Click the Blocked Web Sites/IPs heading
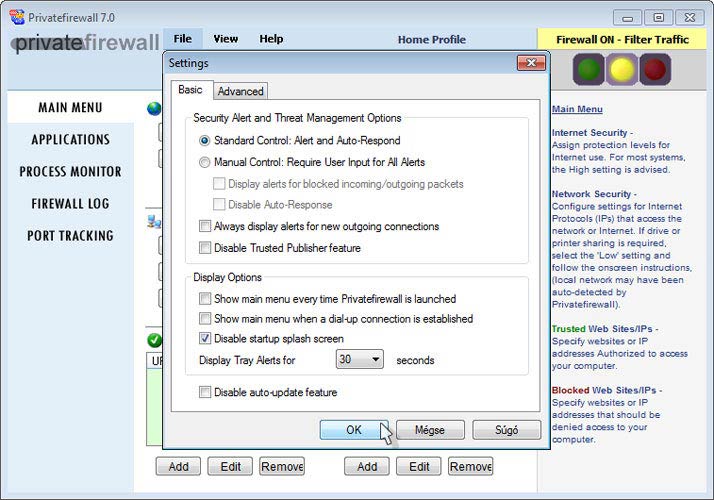This screenshot has width=714, height=500. pyautogui.click(x=607, y=390)
